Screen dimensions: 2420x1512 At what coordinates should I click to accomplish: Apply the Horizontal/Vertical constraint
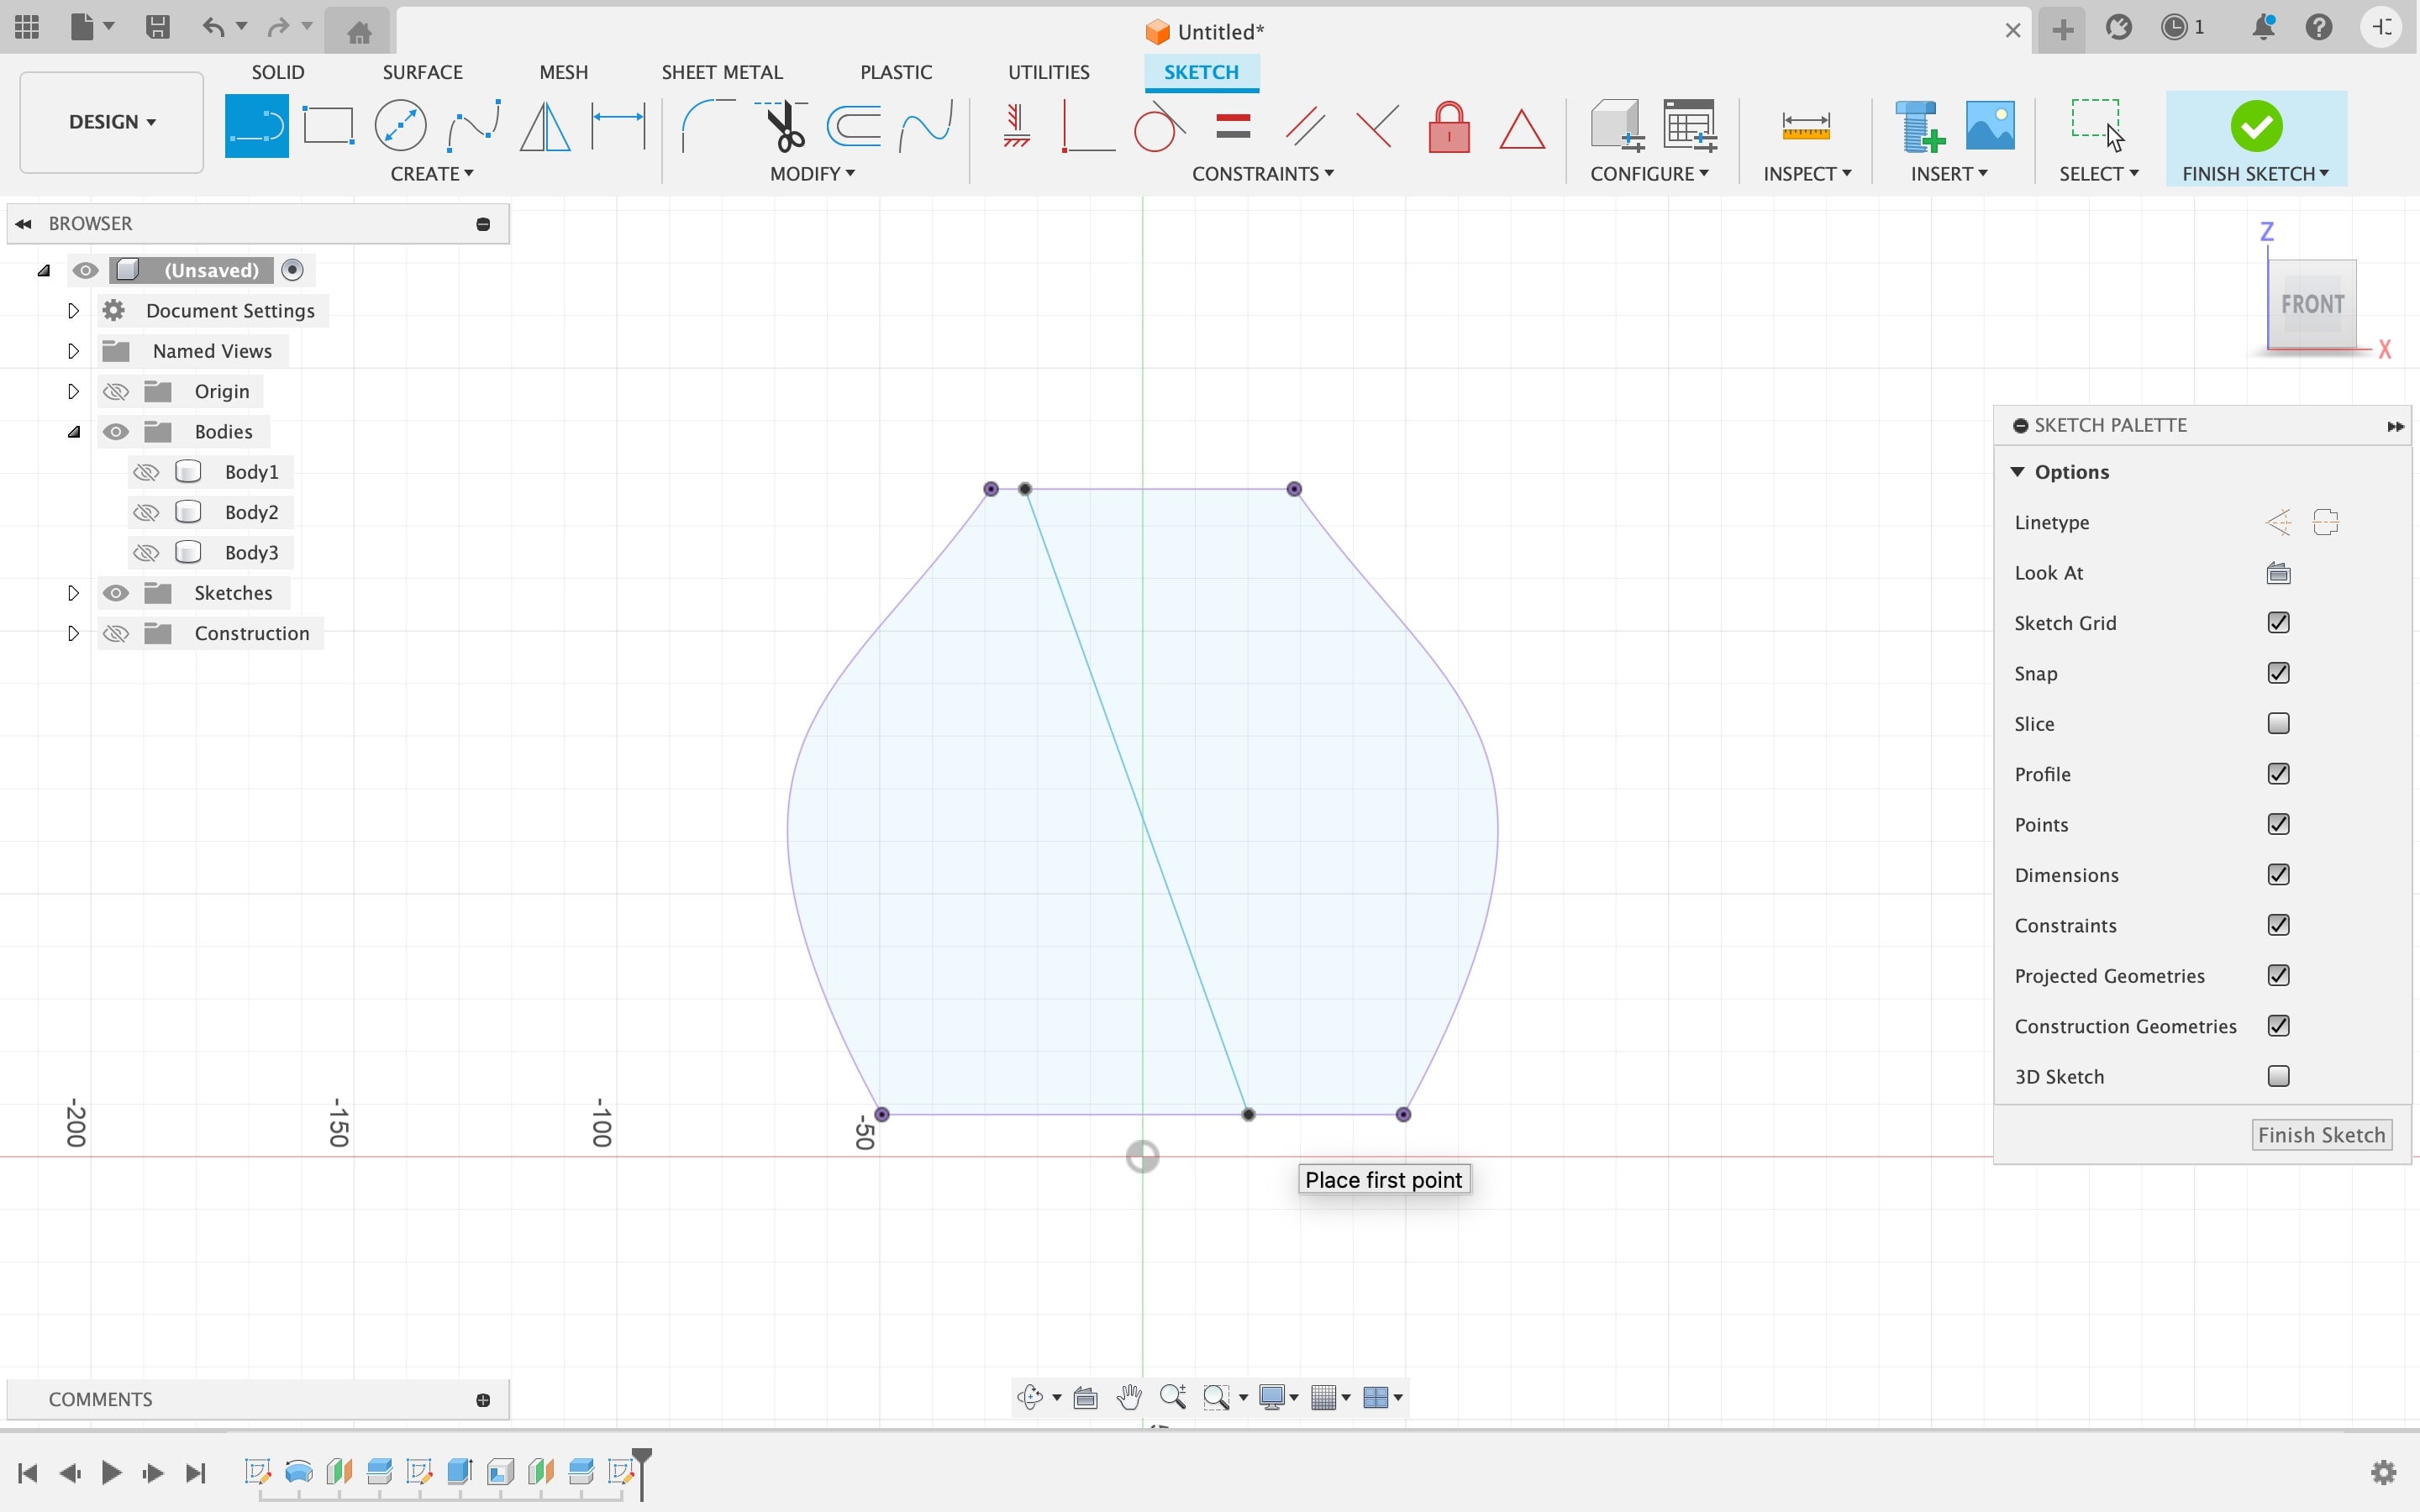[1016, 126]
